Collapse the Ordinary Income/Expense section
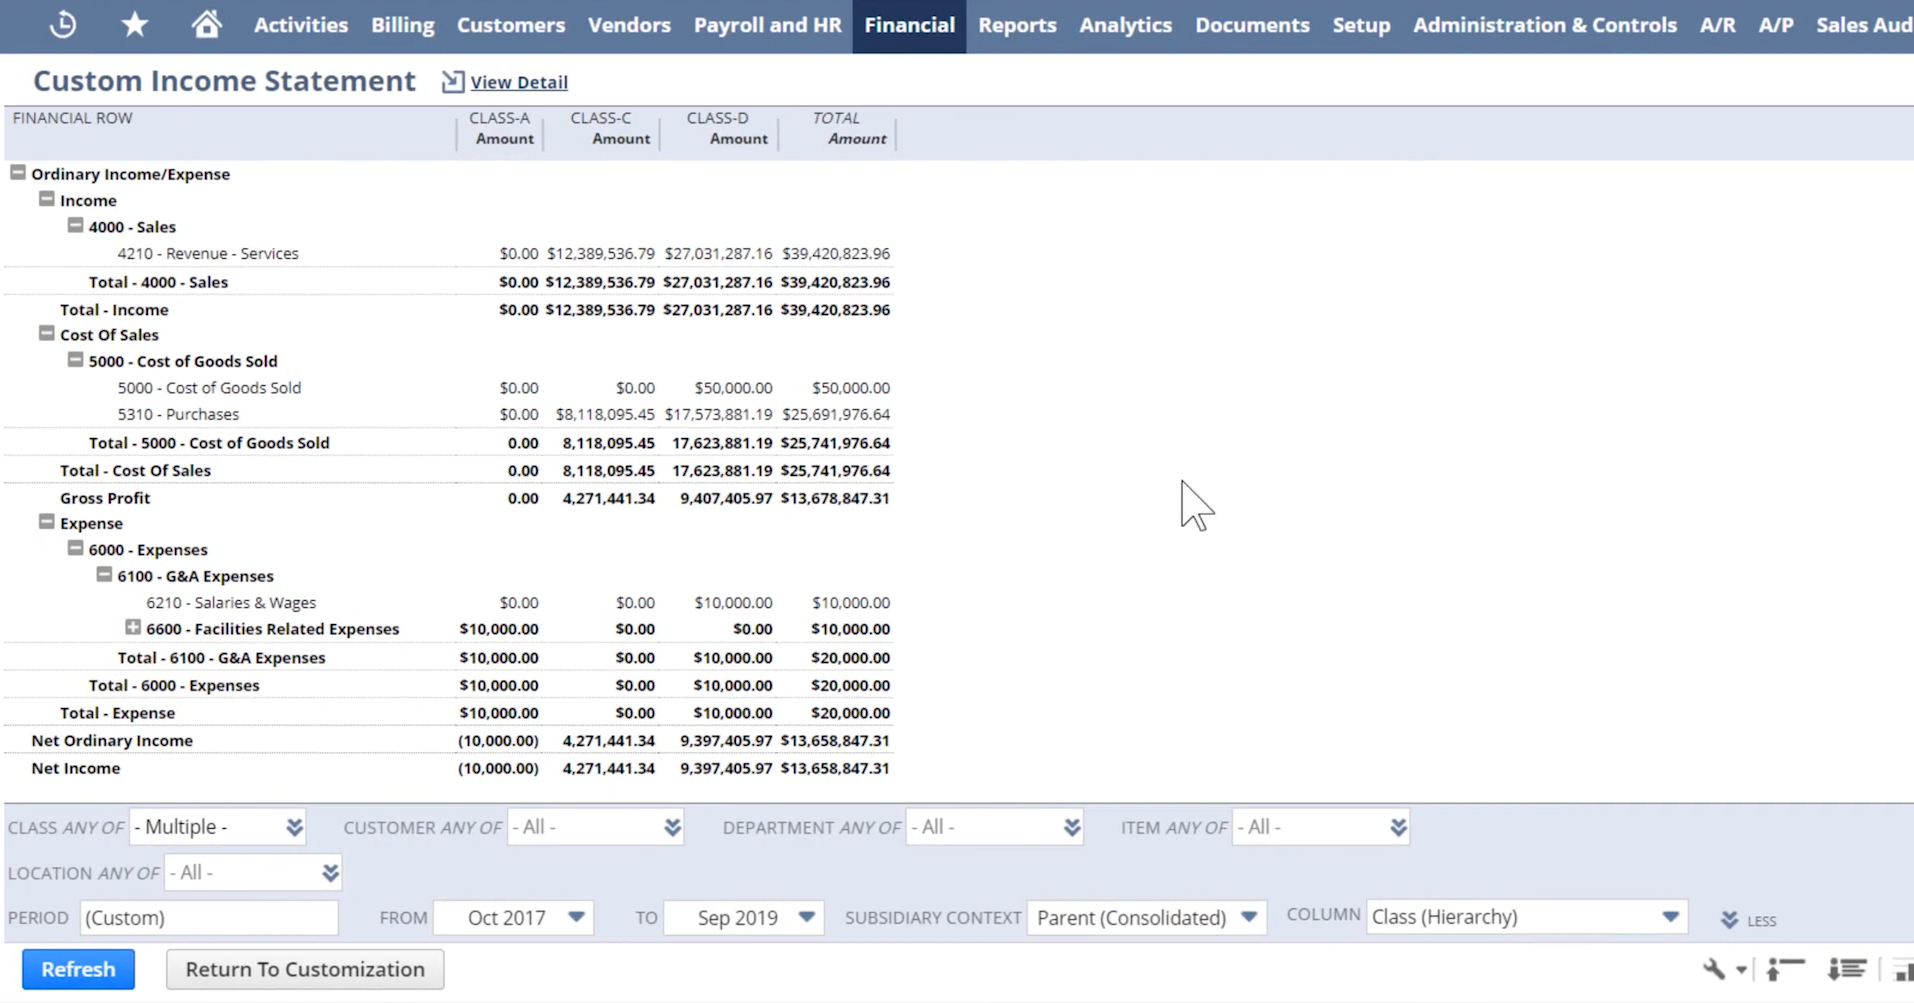Screen dimensions: 1914x1003 (18, 173)
